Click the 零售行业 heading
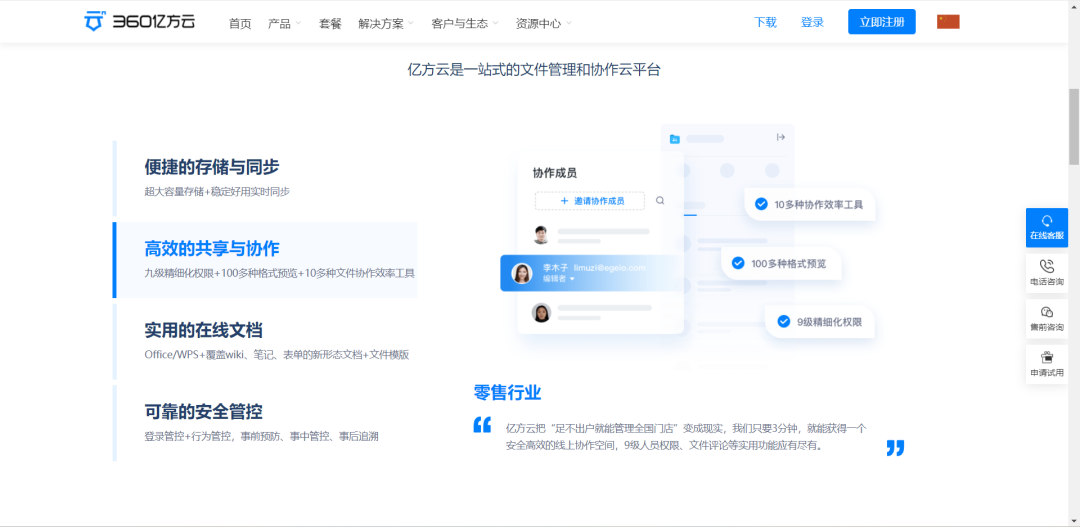 508,393
